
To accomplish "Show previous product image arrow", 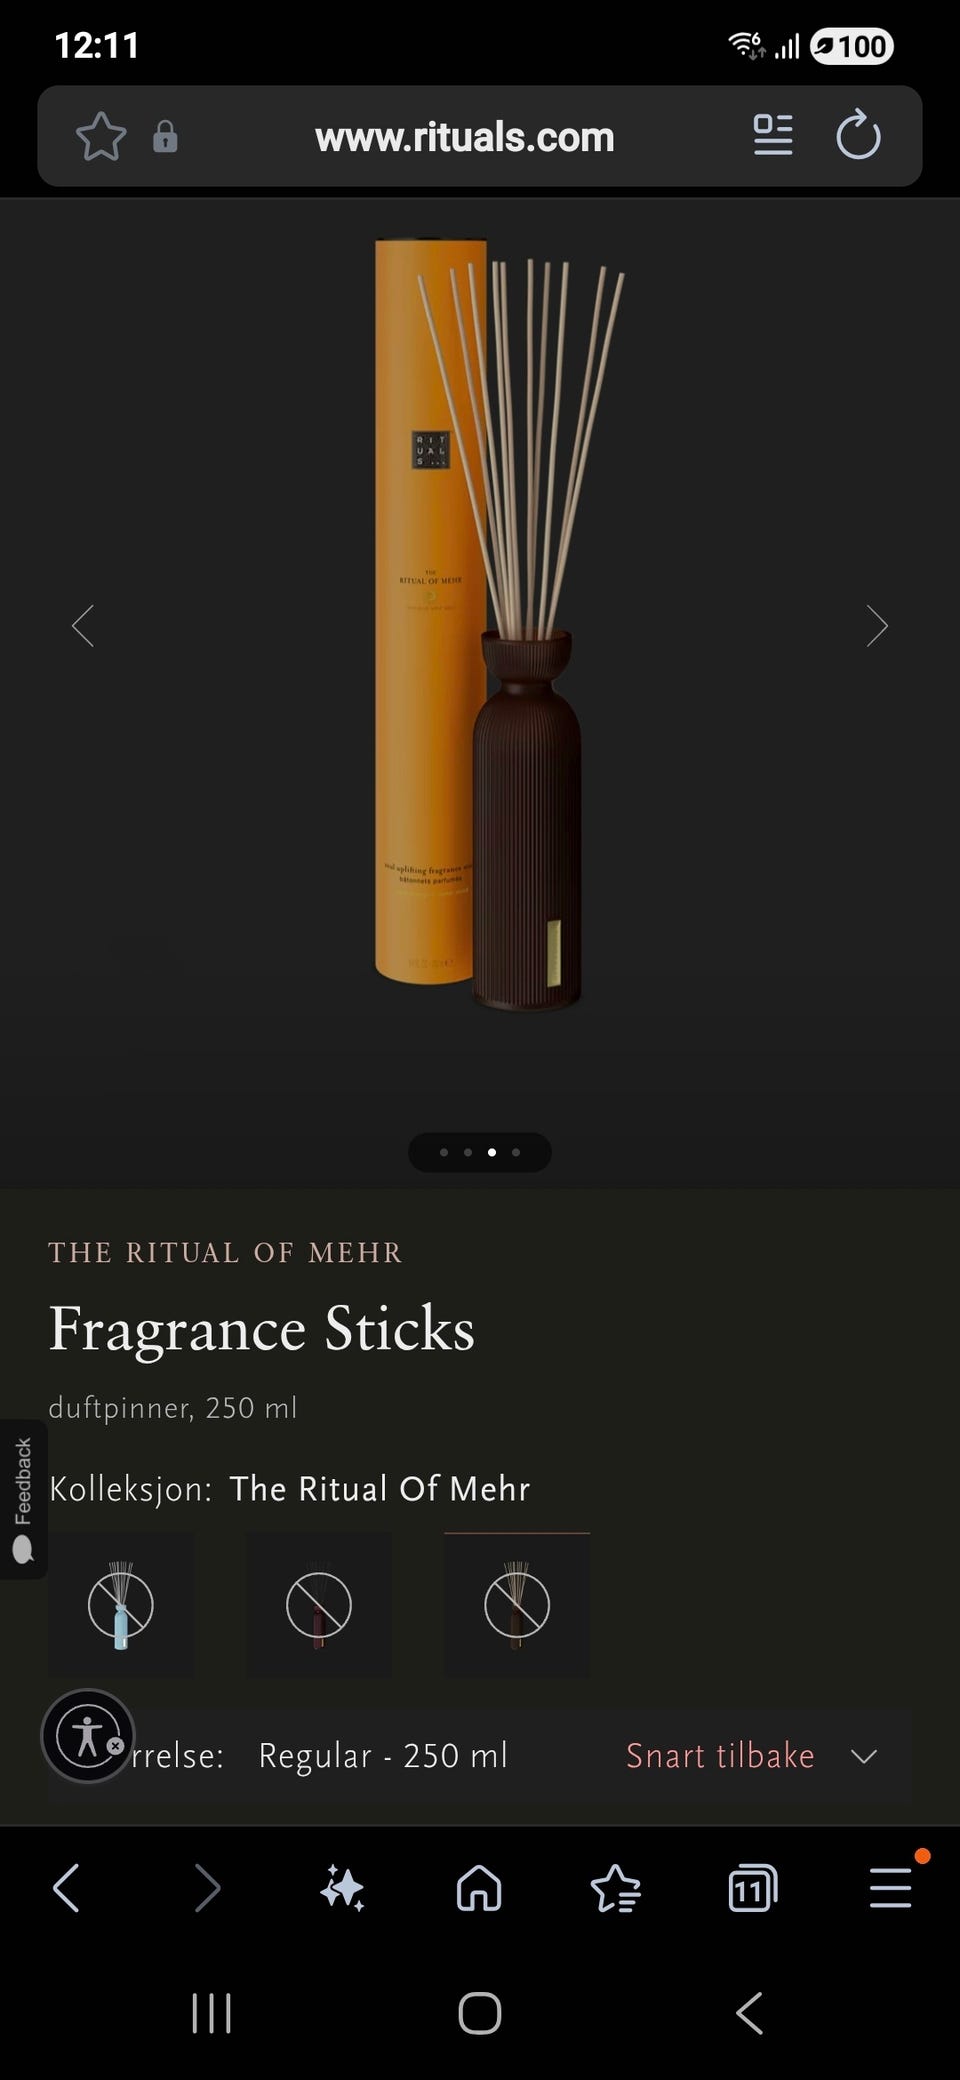I will pyautogui.click(x=83, y=626).
